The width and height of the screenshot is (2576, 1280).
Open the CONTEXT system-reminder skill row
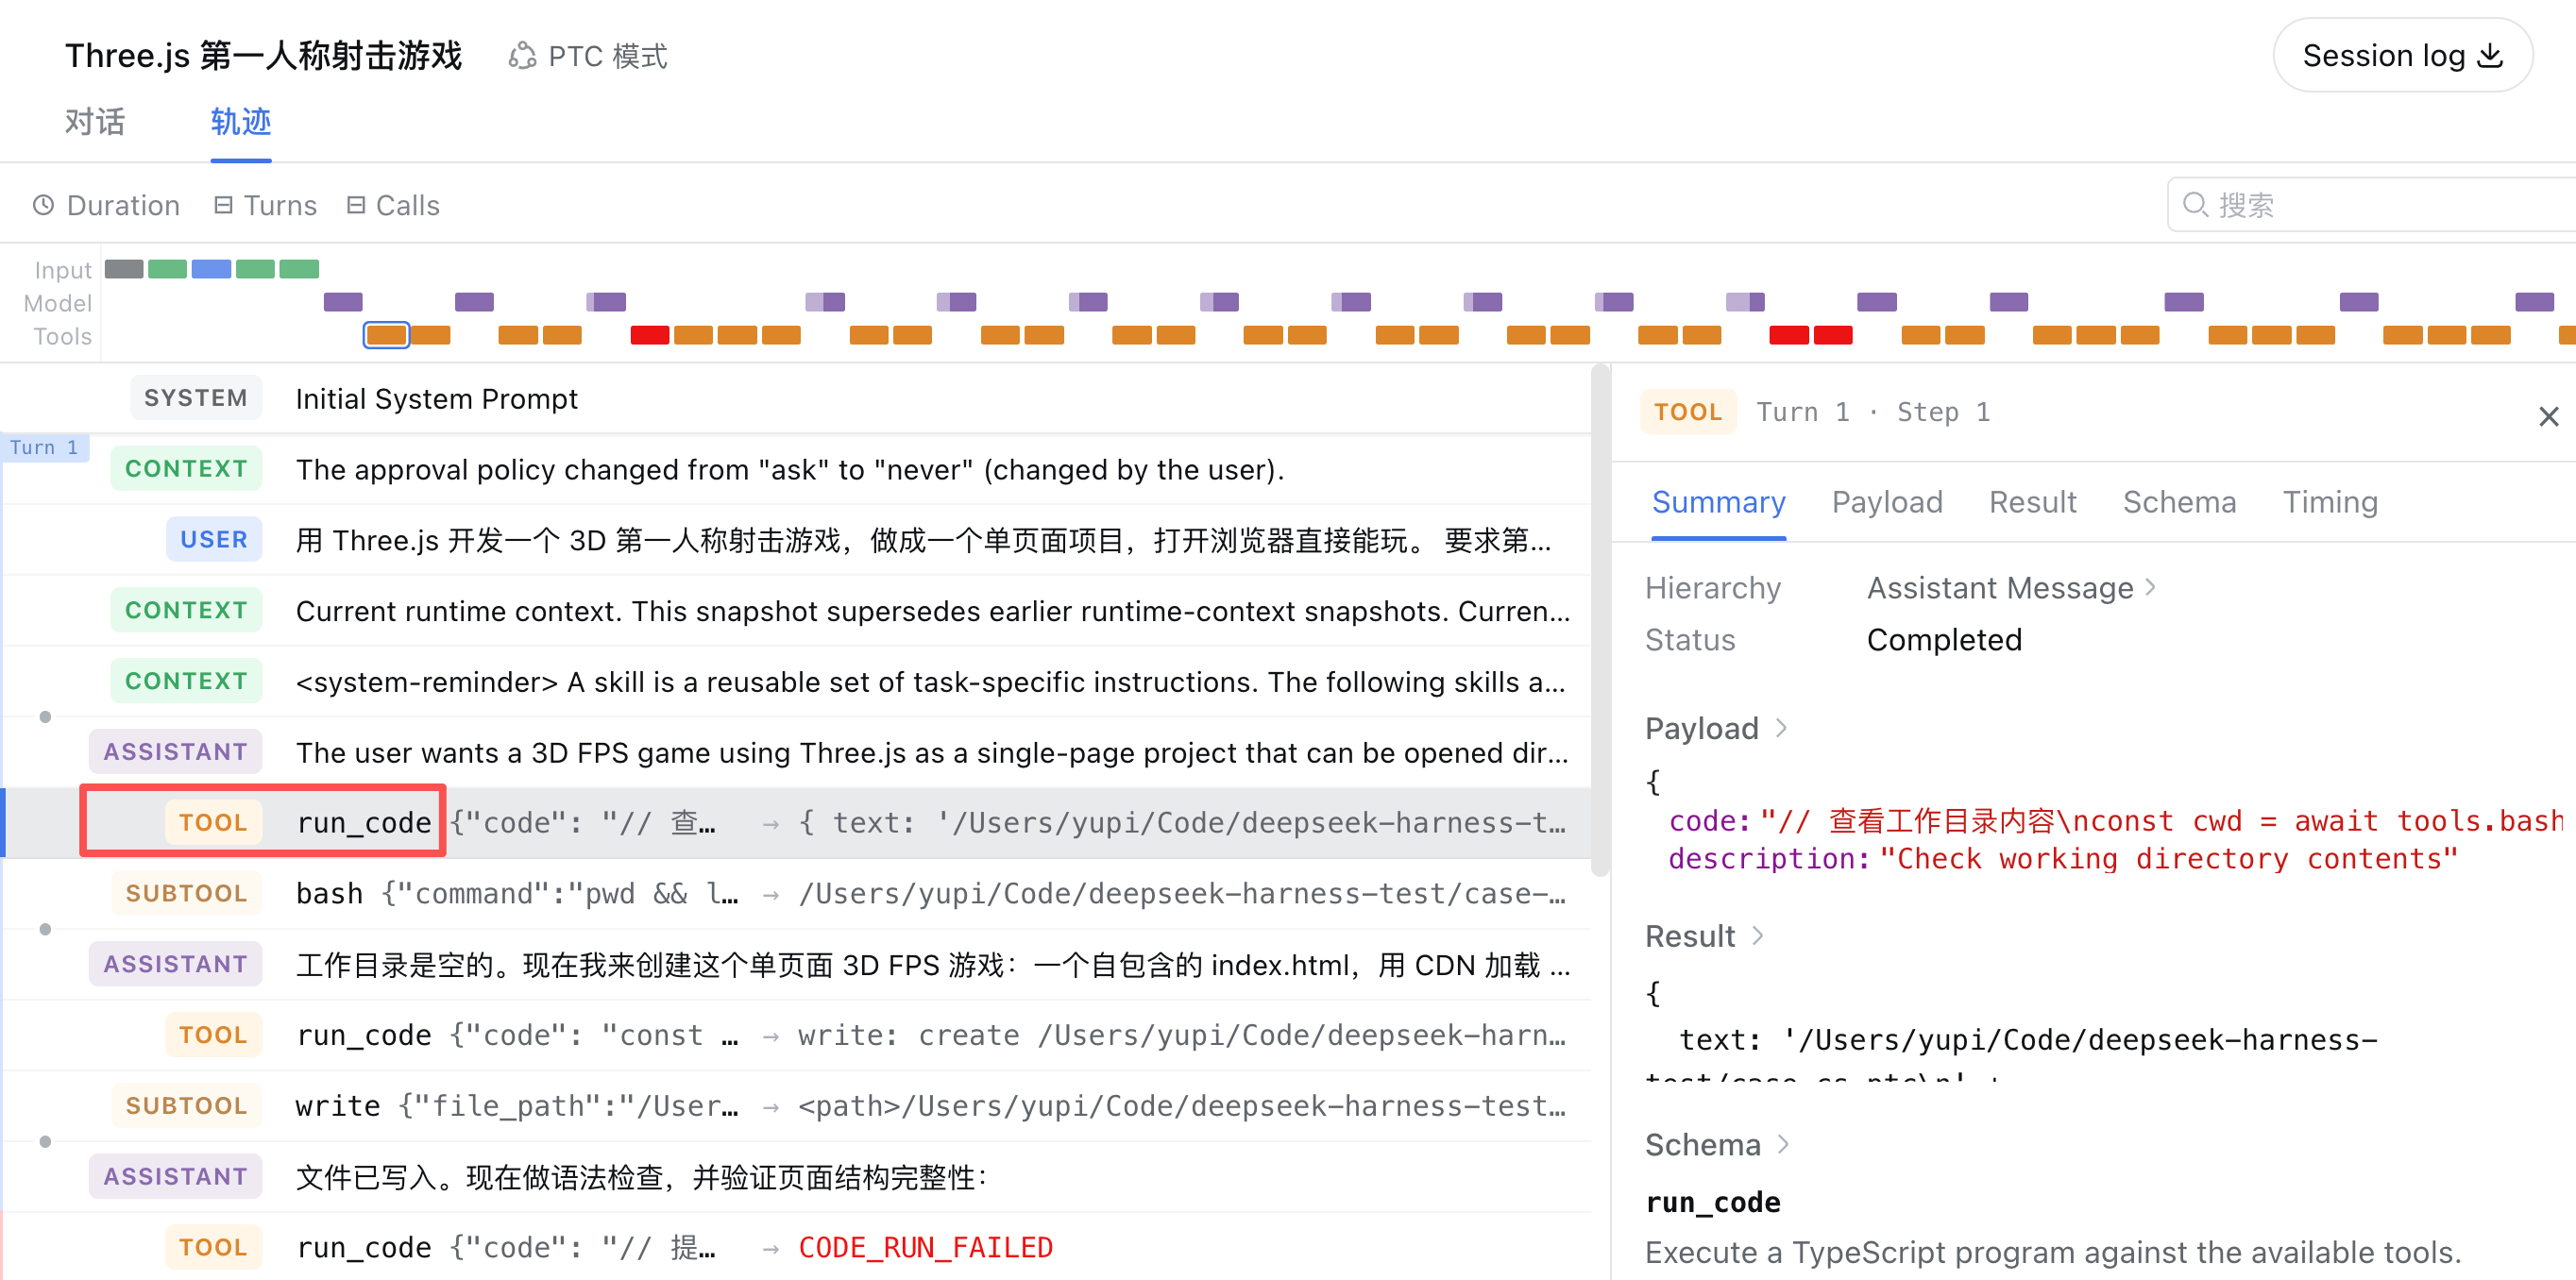[796, 682]
